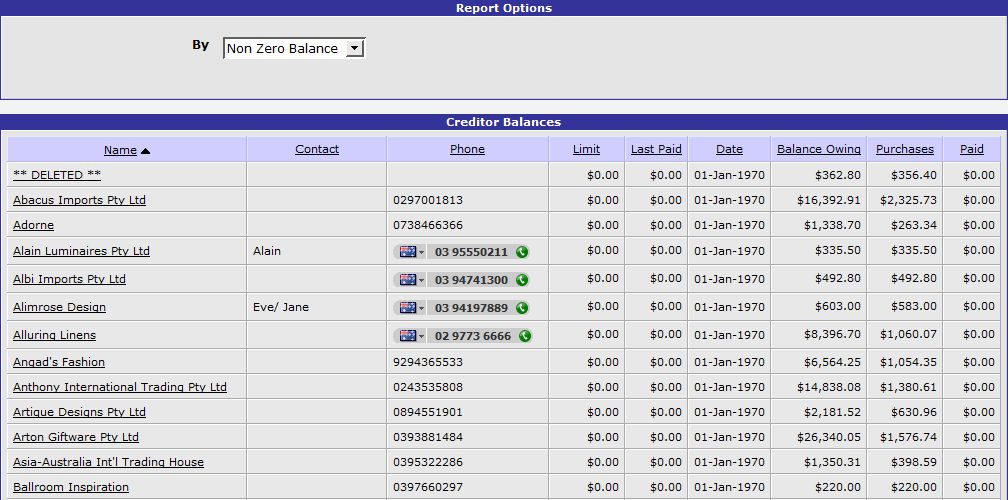Click phone number 03 94741300
1008x500 pixels.
(471, 280)
